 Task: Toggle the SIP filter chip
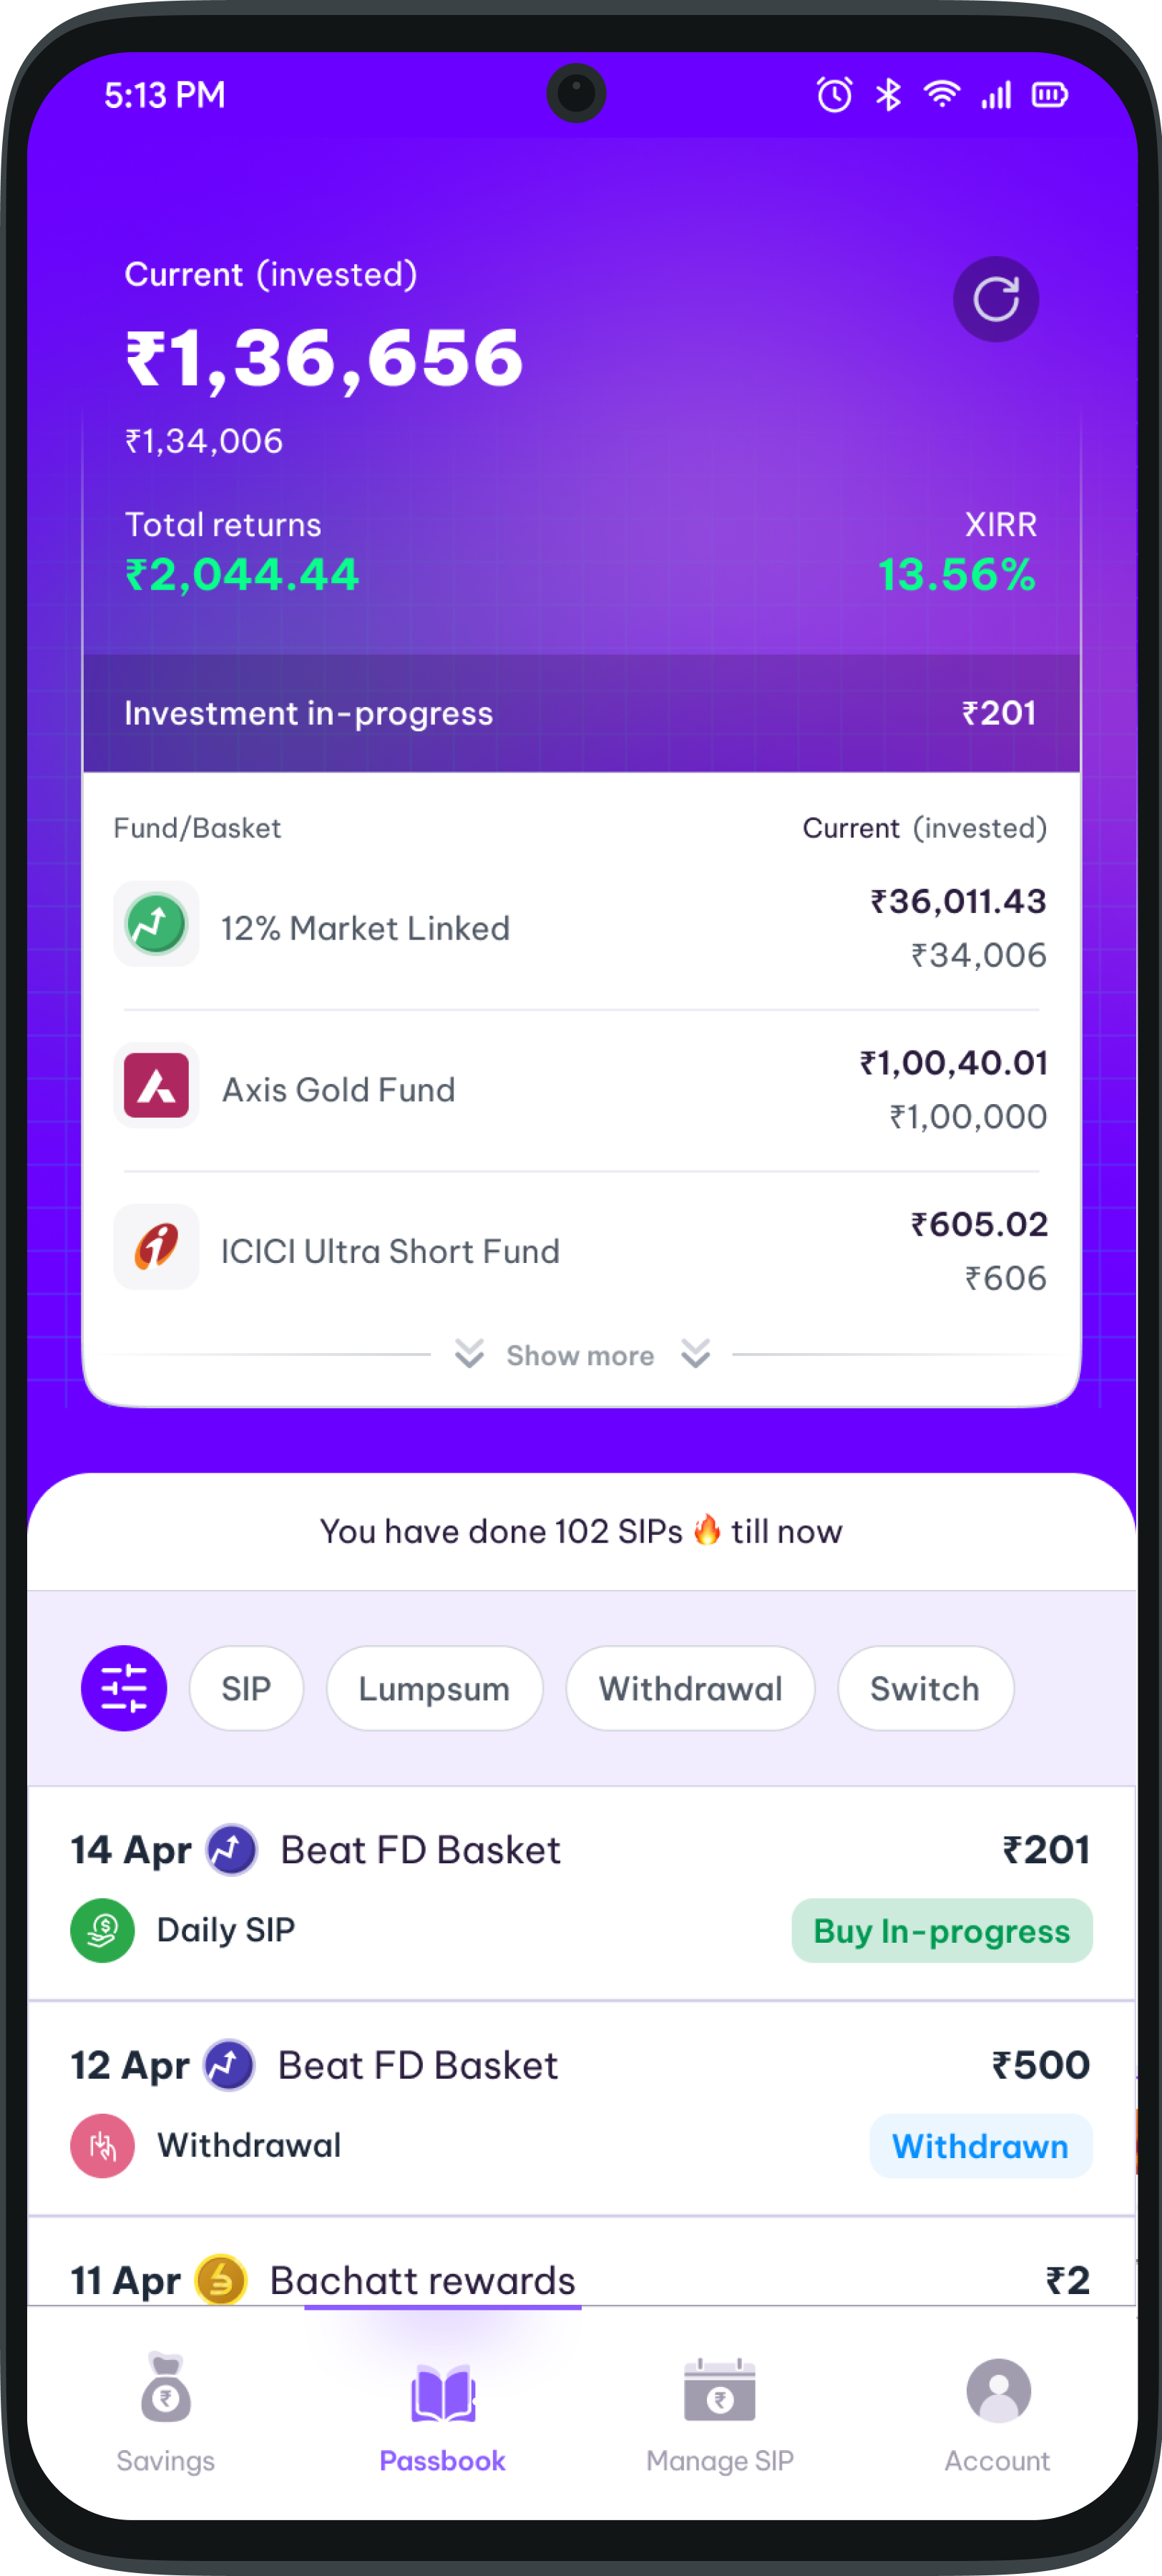click(x=246, y=1688)
